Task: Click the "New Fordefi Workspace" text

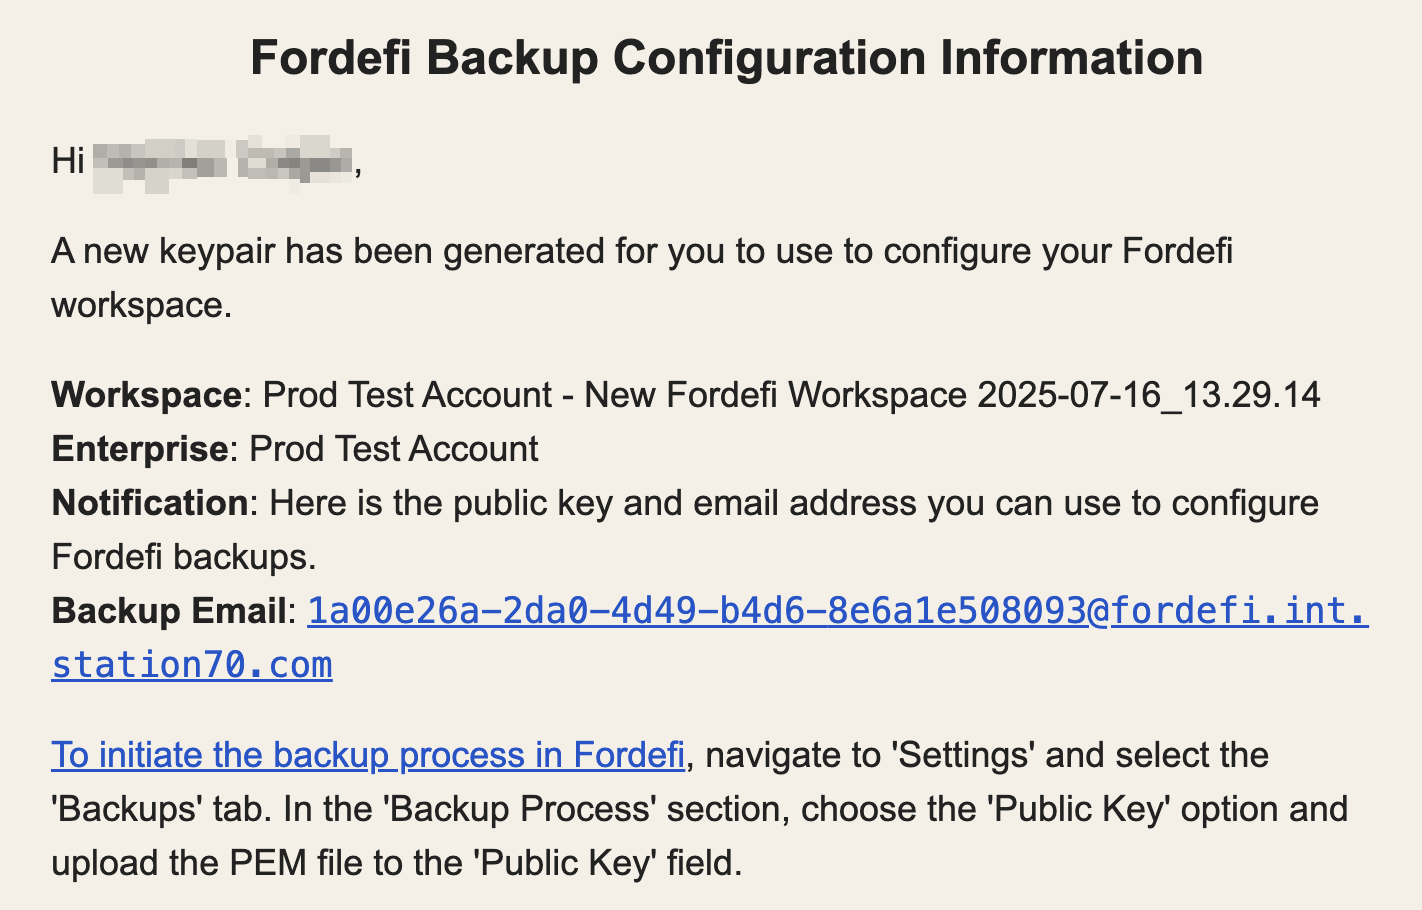Action: point(775,395)
